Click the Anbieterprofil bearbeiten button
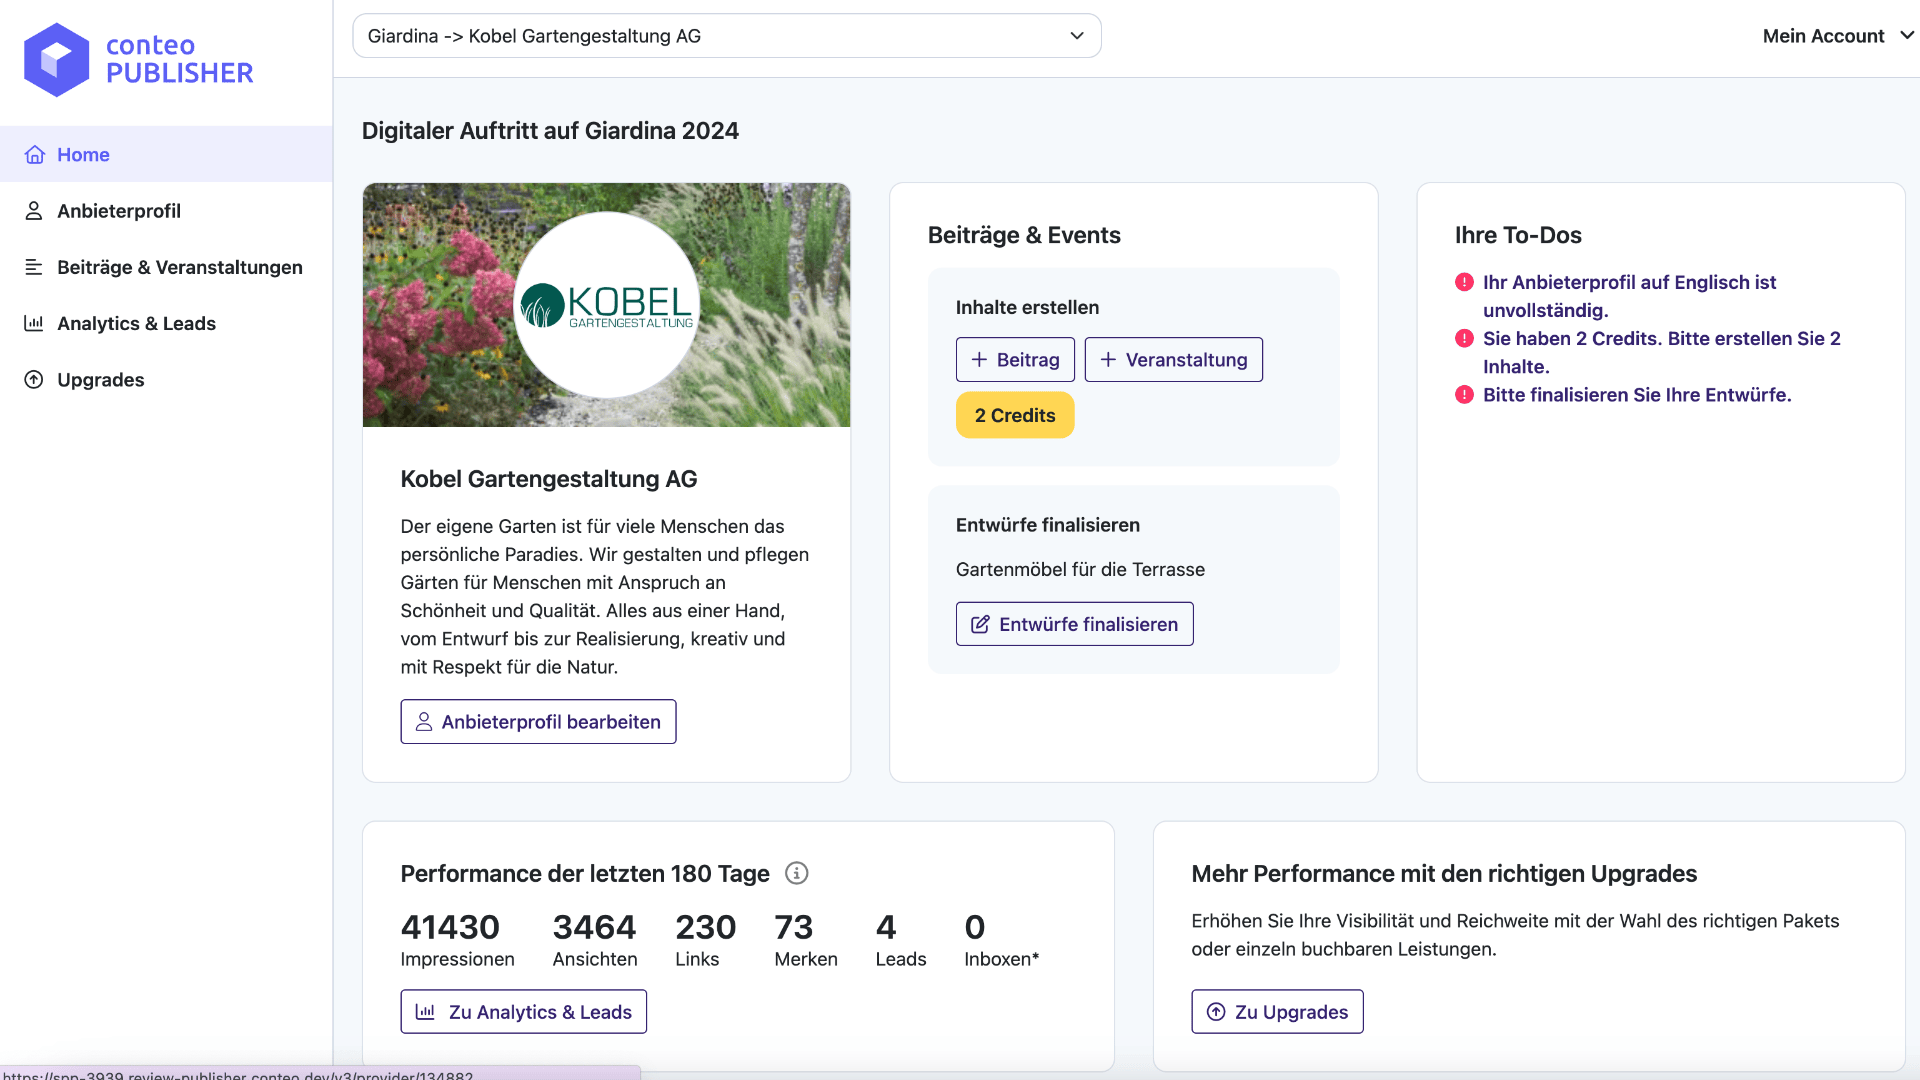Image resolution: width=1920 pixels, height=1080 pixels. (x=538, y=722)
